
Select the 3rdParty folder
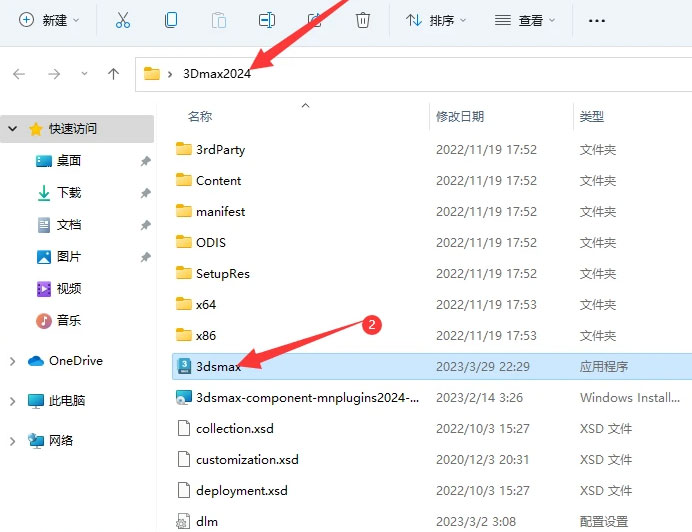(220, 150)
